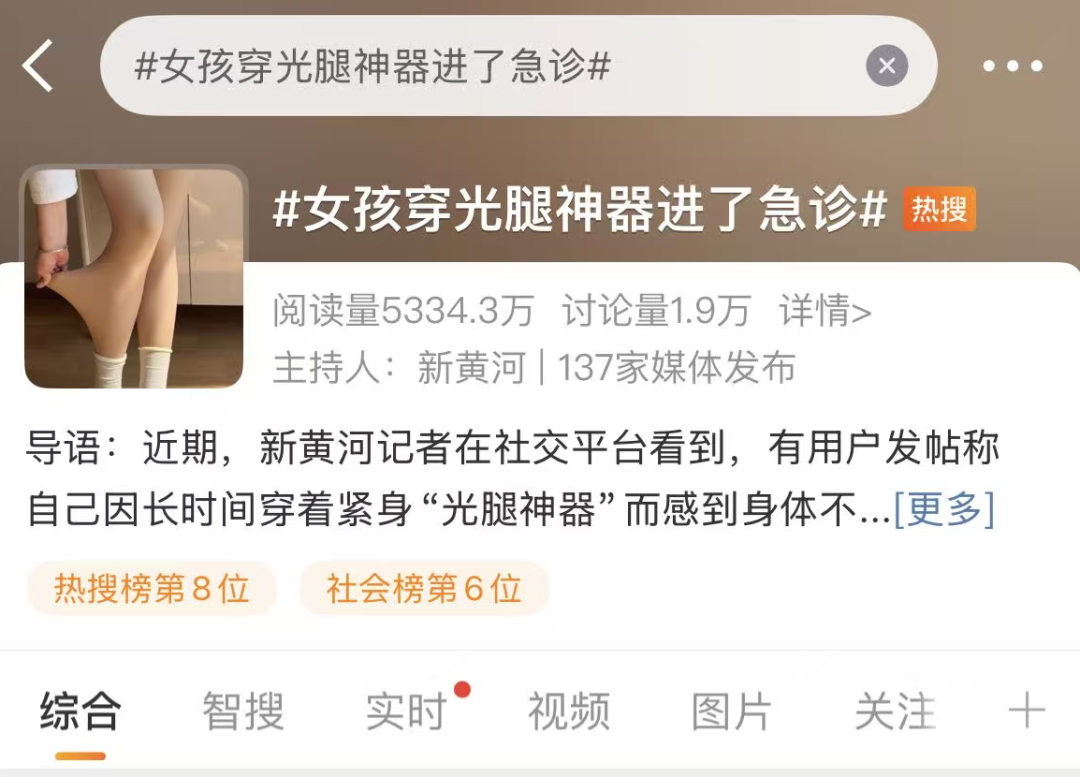The height and width of the screenshot is (777, 1080).
Task: Add more tabs with the plus icon
Action: click(1026, 711)
